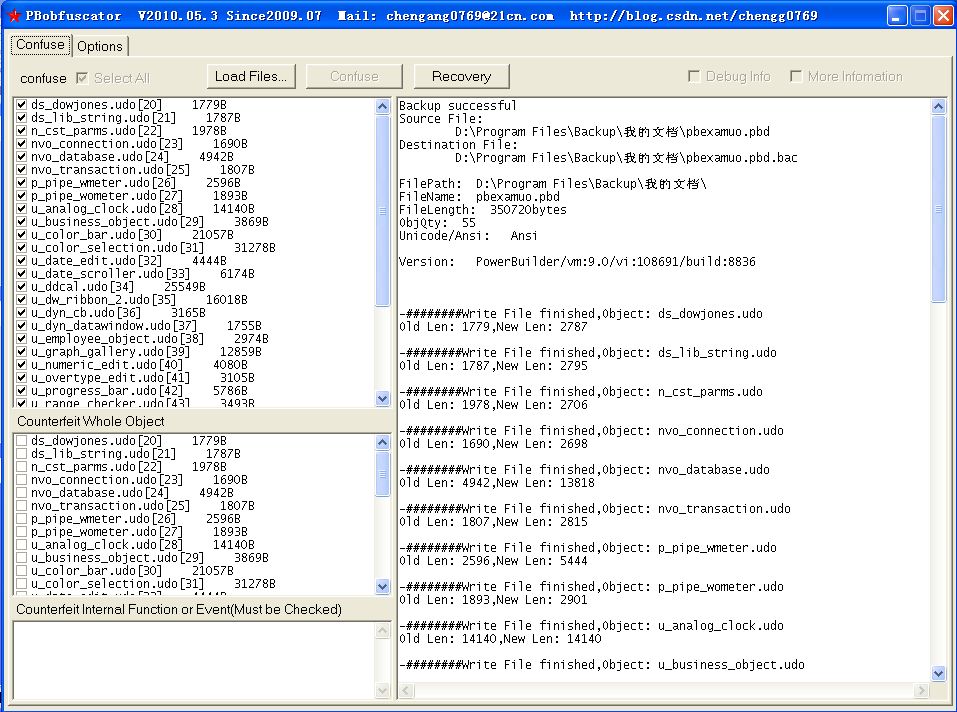
Task: Click the Recovery button
Action: point(460,76)
